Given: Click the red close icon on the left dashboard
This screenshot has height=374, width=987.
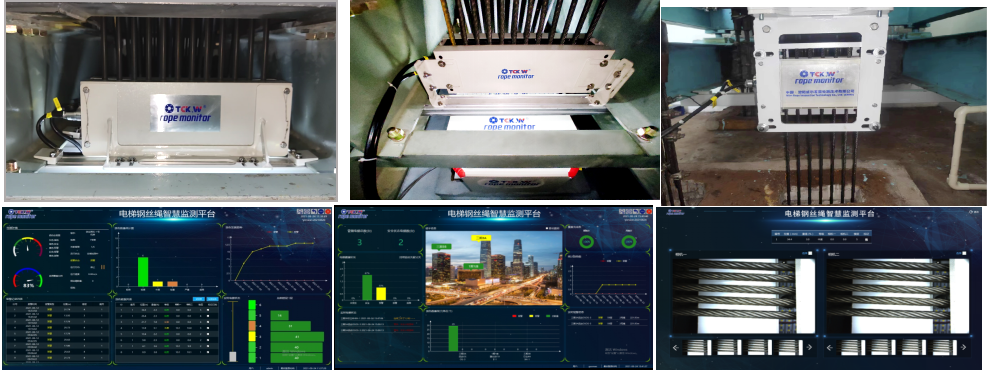Looking at the screenshot, I should point(328,212).
